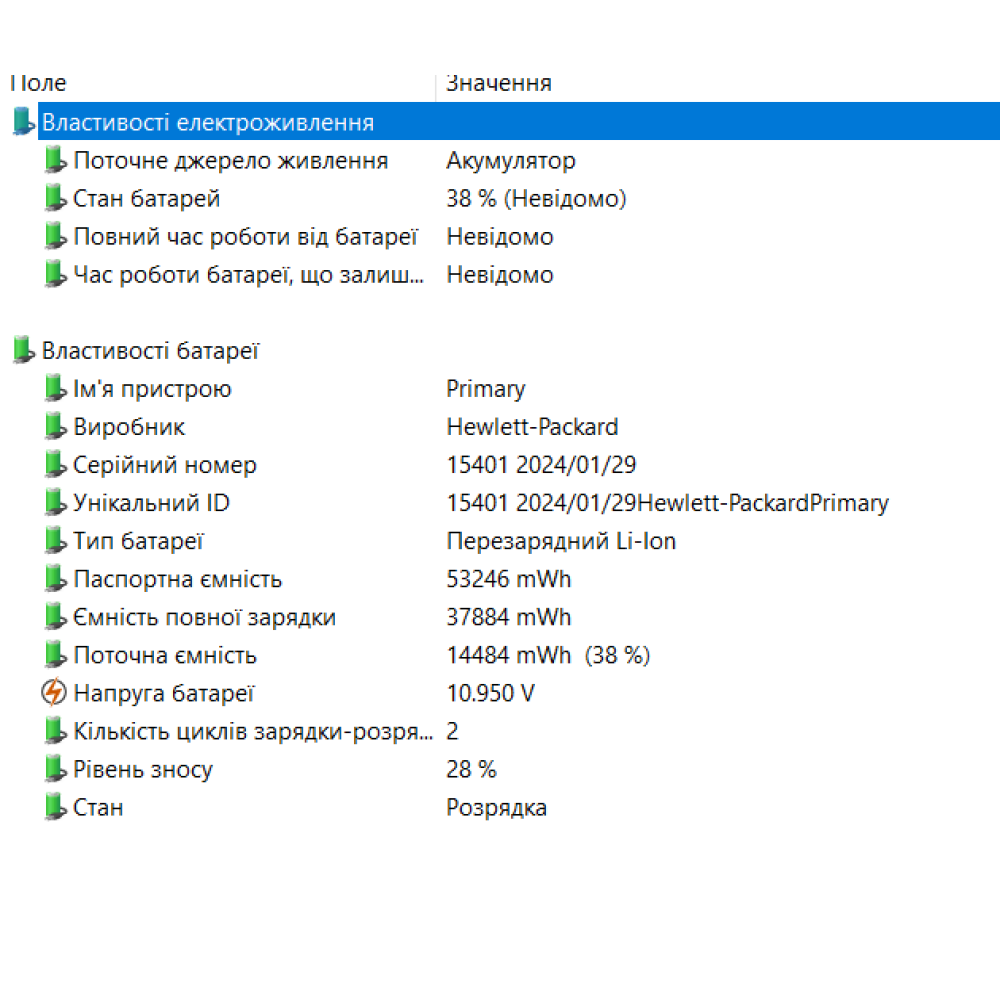Select the Ім'я пристрою row
The height and width of the screenshot is (1000, 1000).
click(152, 389)
